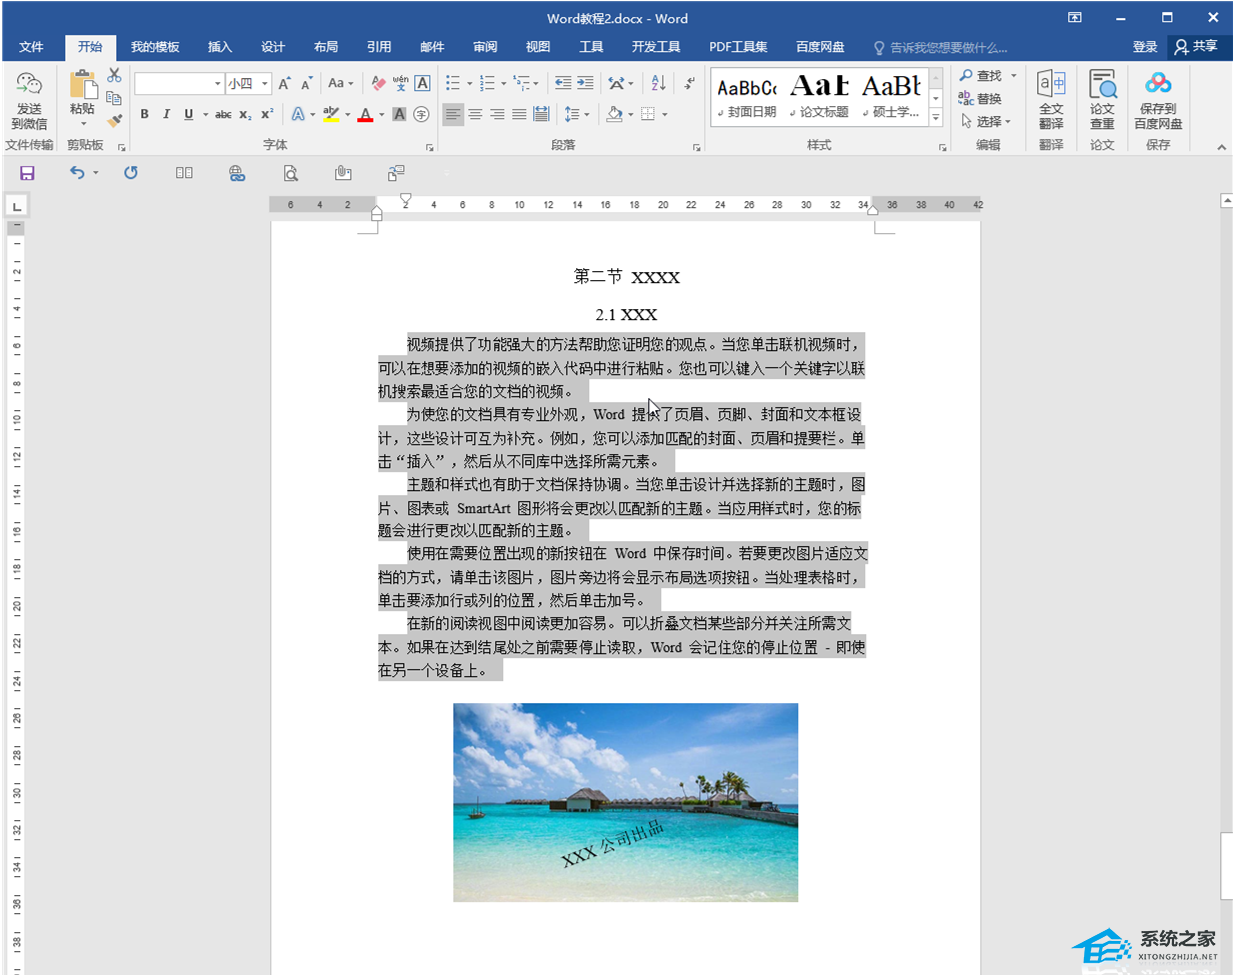Image resolution: width=1233 pixels, height=975 pixels.
Task: Open the 全文翻译 full-text translation tool
Action: 1050,99
